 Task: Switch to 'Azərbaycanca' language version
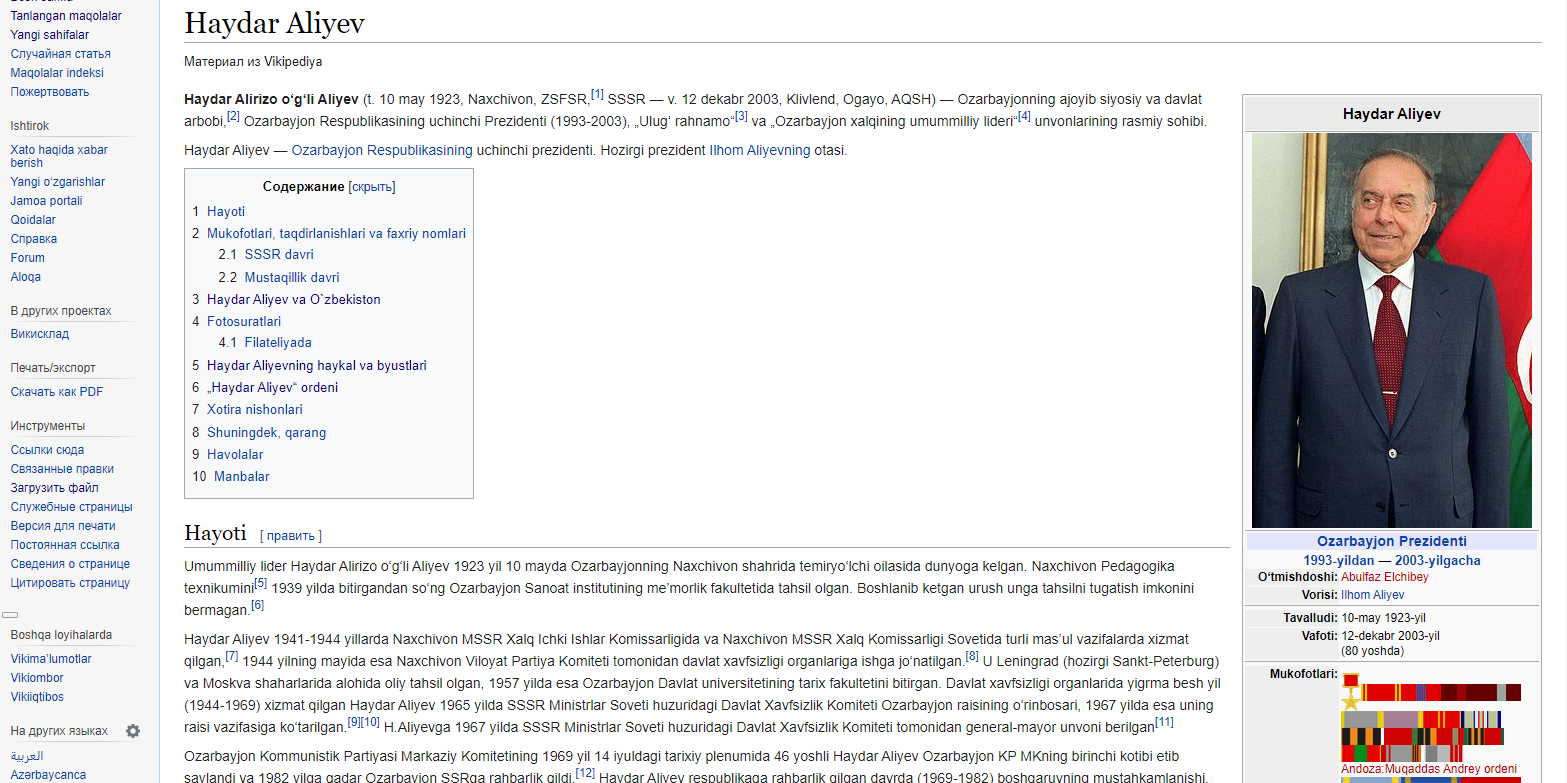48,775
